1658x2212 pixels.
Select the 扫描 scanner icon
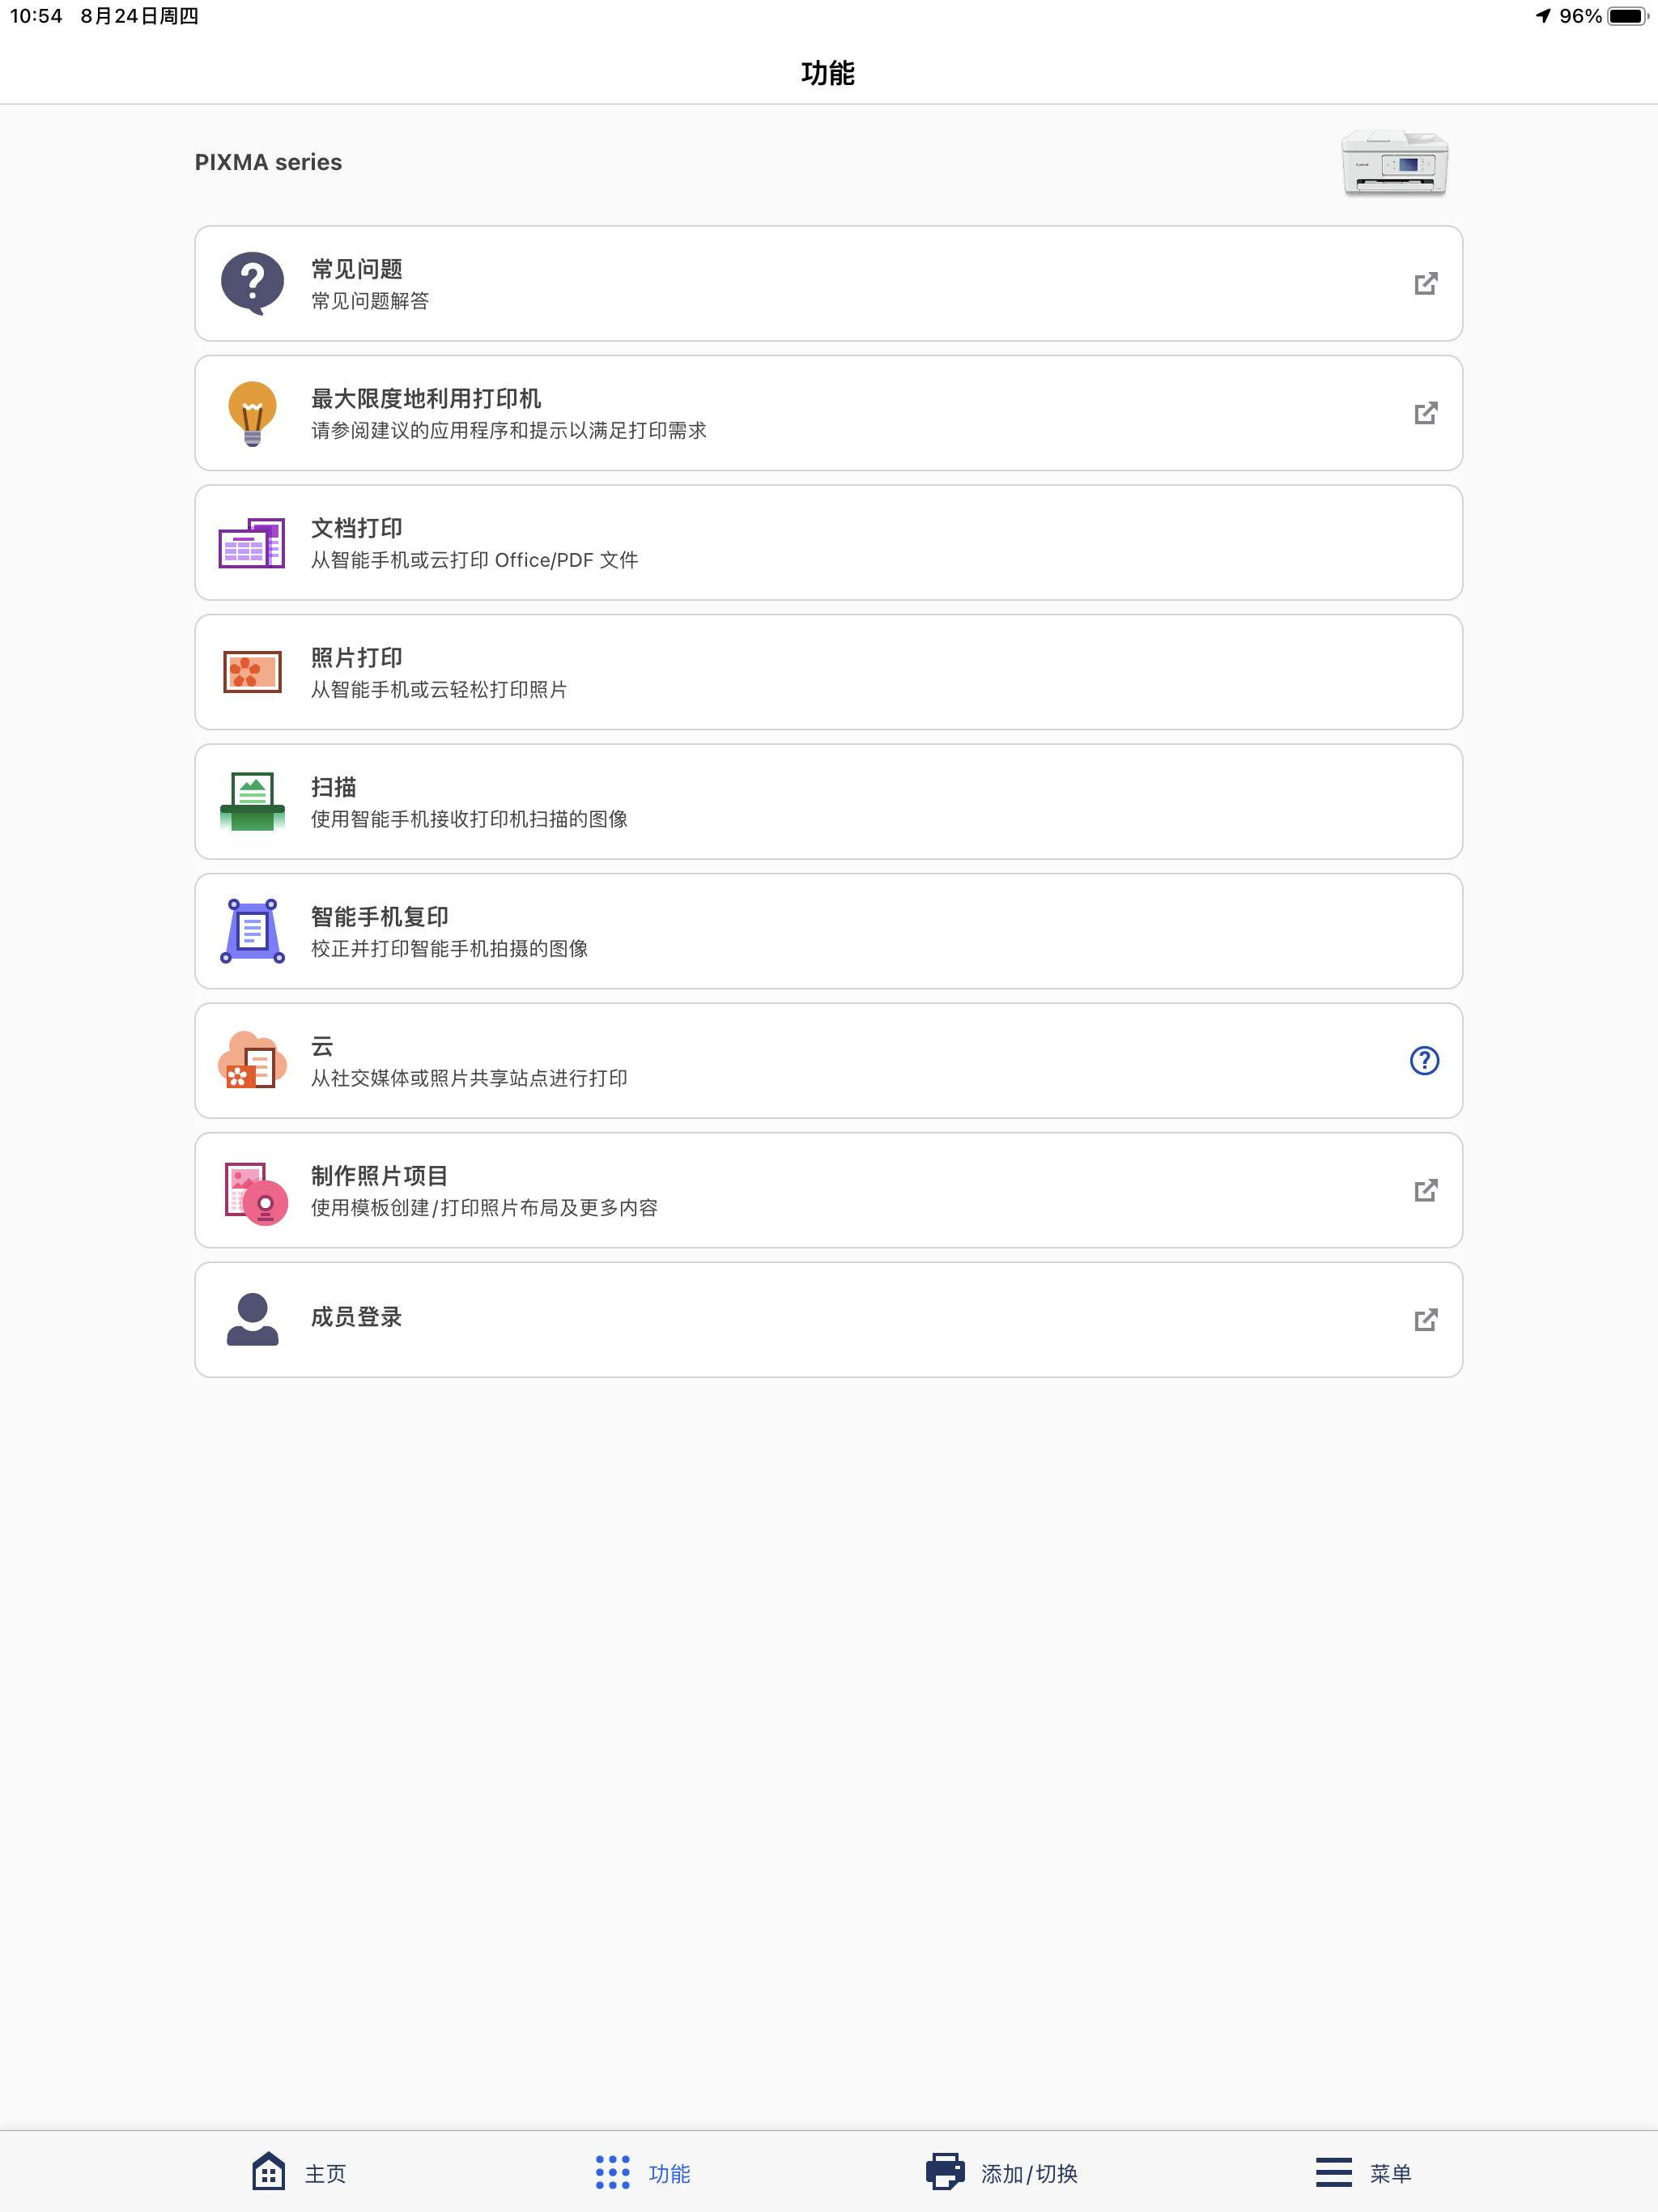click(x=252, y=801)
